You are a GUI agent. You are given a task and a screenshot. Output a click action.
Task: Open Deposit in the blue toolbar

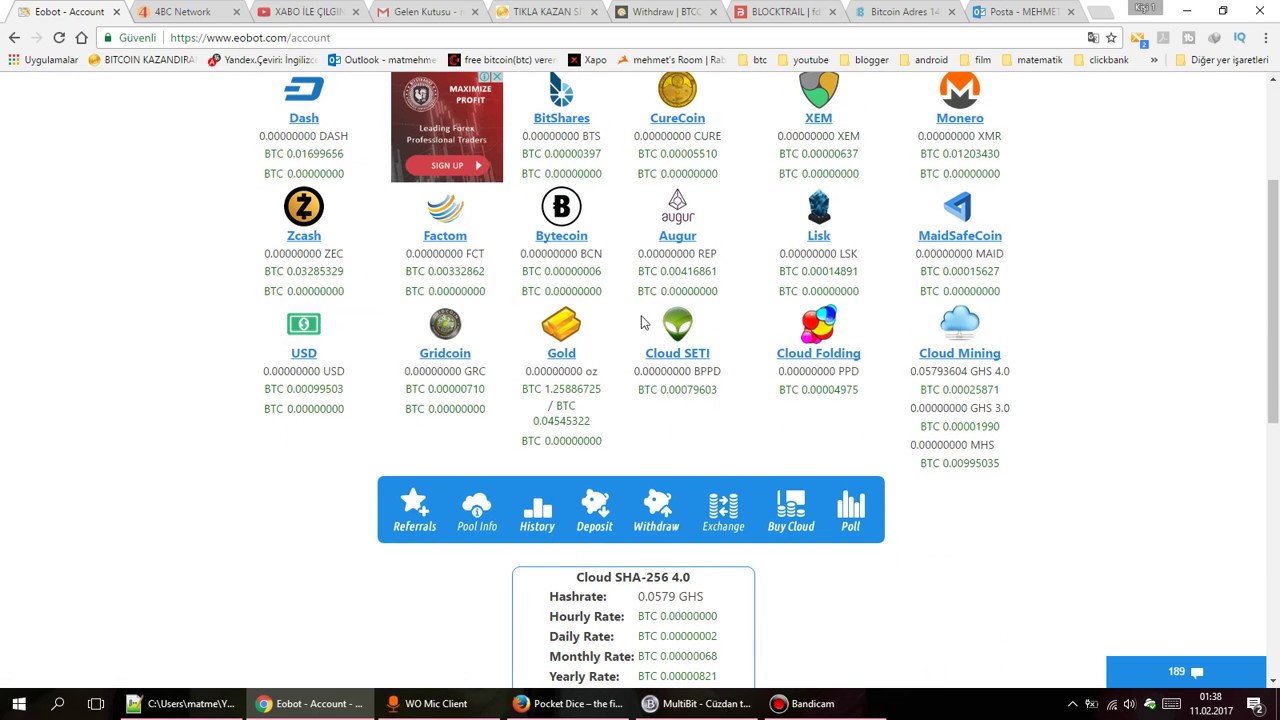594,510
